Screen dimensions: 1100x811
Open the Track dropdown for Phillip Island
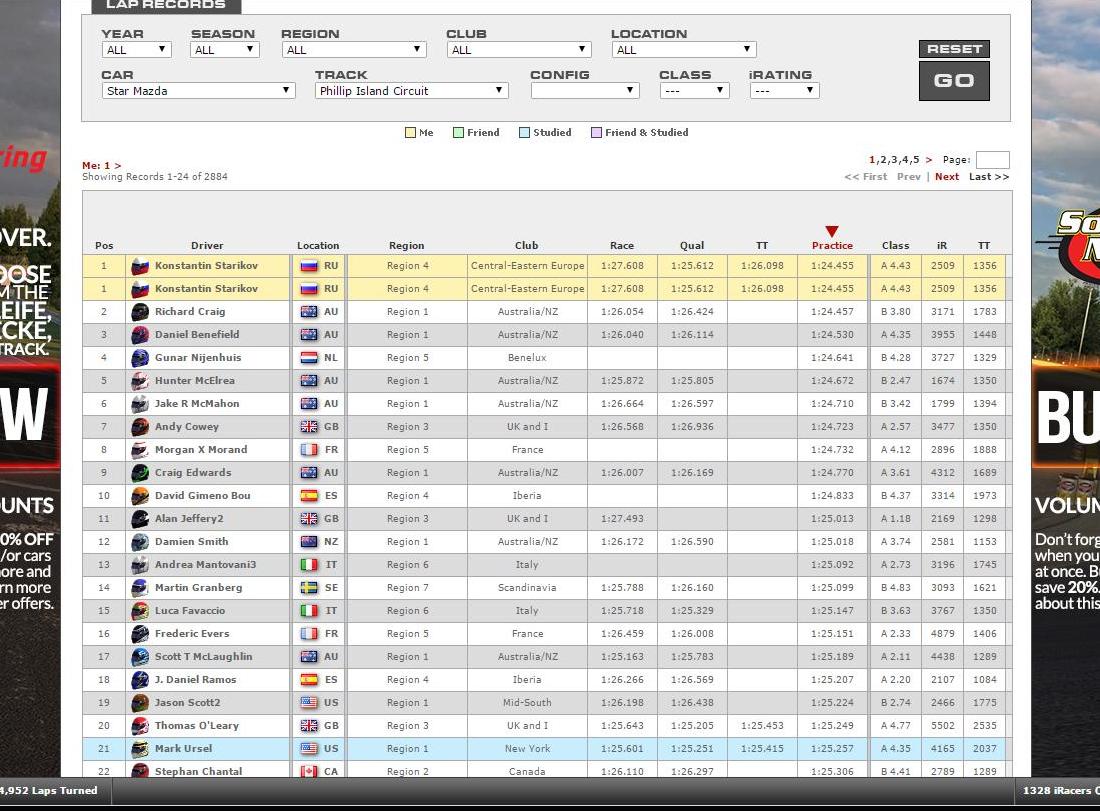coord(411,91)
